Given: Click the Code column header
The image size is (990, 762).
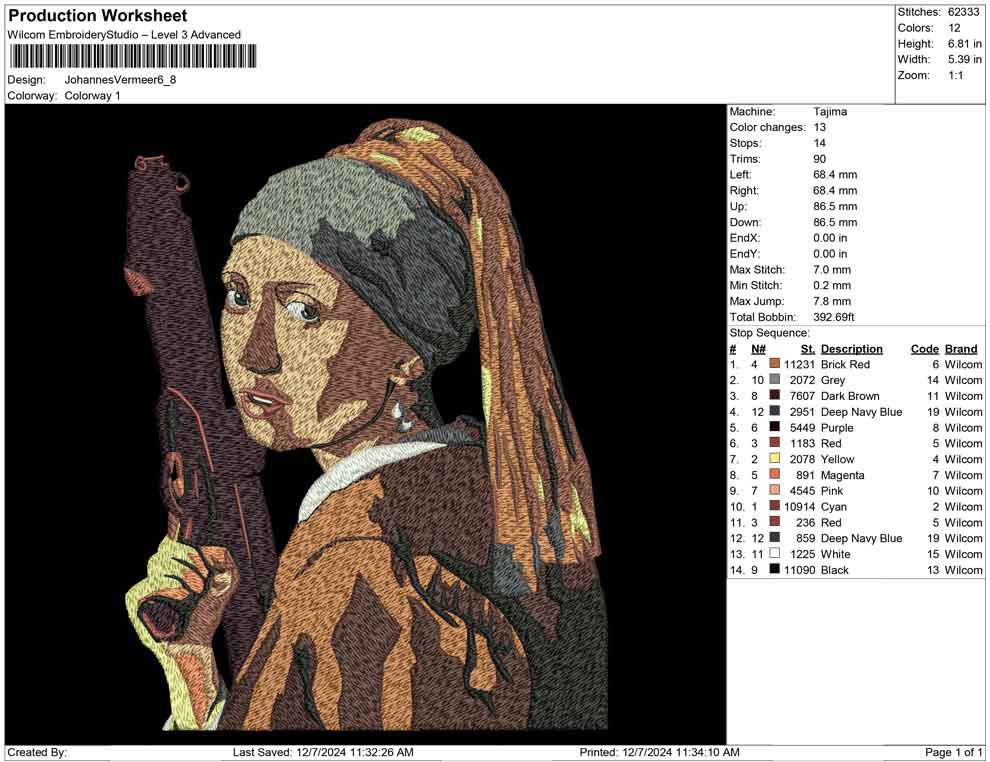Looking at the screenshot, I should pos(924,349).
